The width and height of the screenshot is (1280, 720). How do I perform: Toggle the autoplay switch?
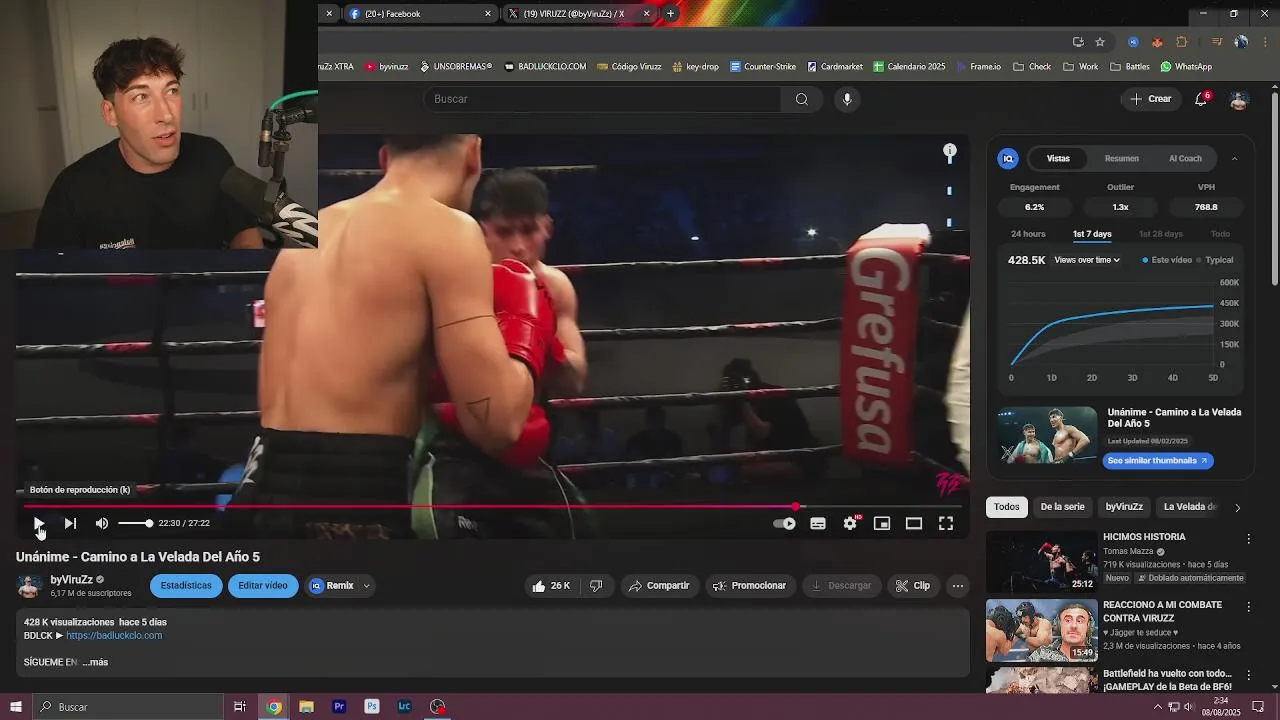click(x=785, y=523)
